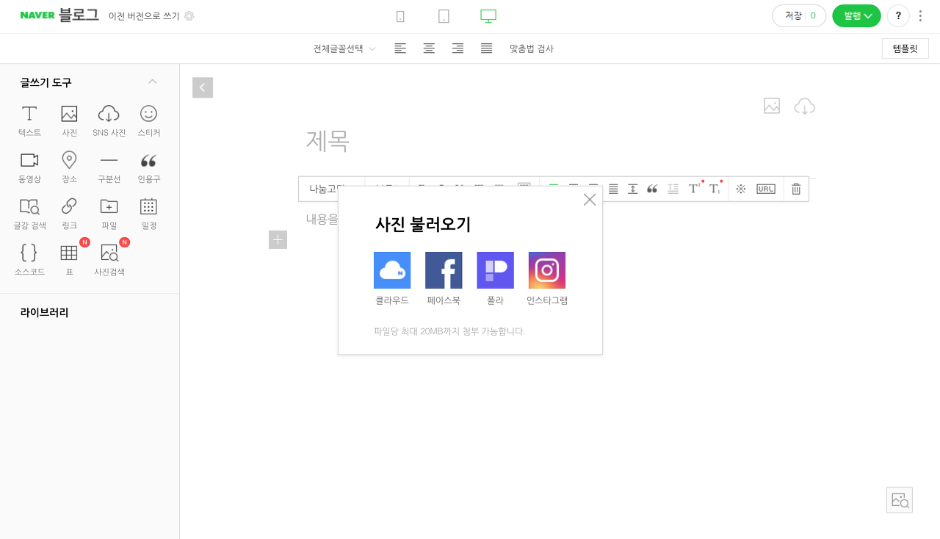Open the 발행 (publish) dropdown
The width and height of the screenshot is (940, 539).
[x=856, y=16]
